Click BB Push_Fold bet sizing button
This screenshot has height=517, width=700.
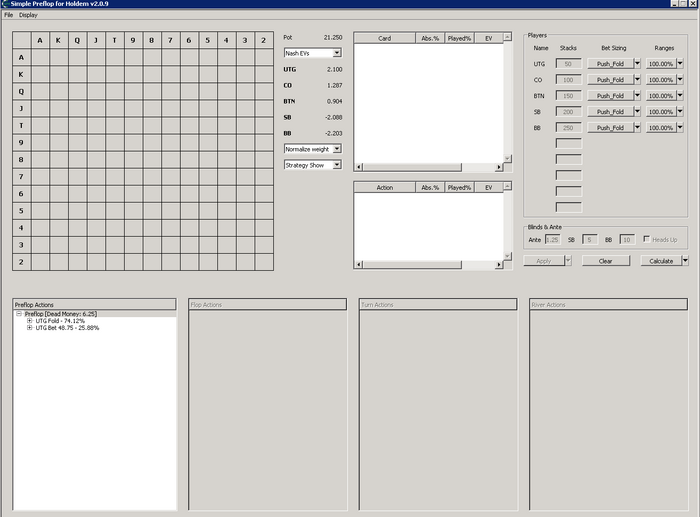tap(610, 128)
